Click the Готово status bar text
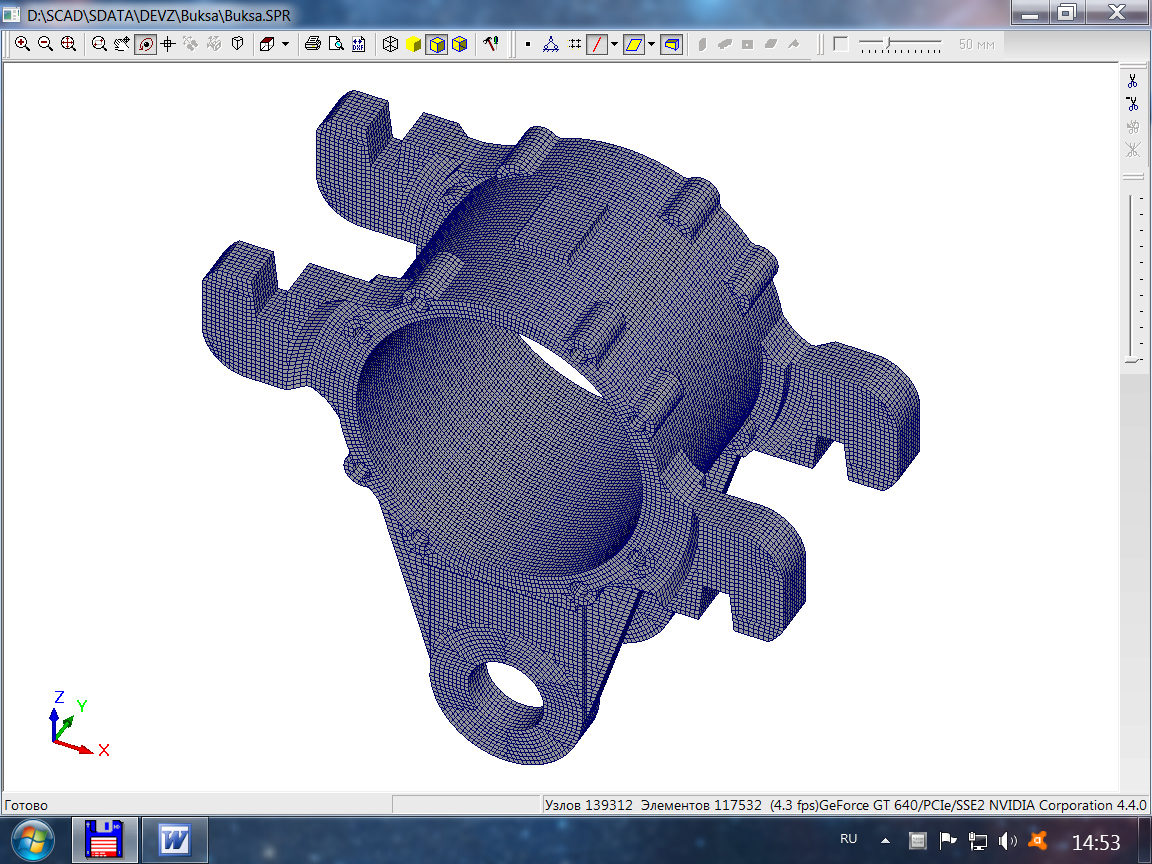This screenshot has height=864, width=1152. point(26,805)
